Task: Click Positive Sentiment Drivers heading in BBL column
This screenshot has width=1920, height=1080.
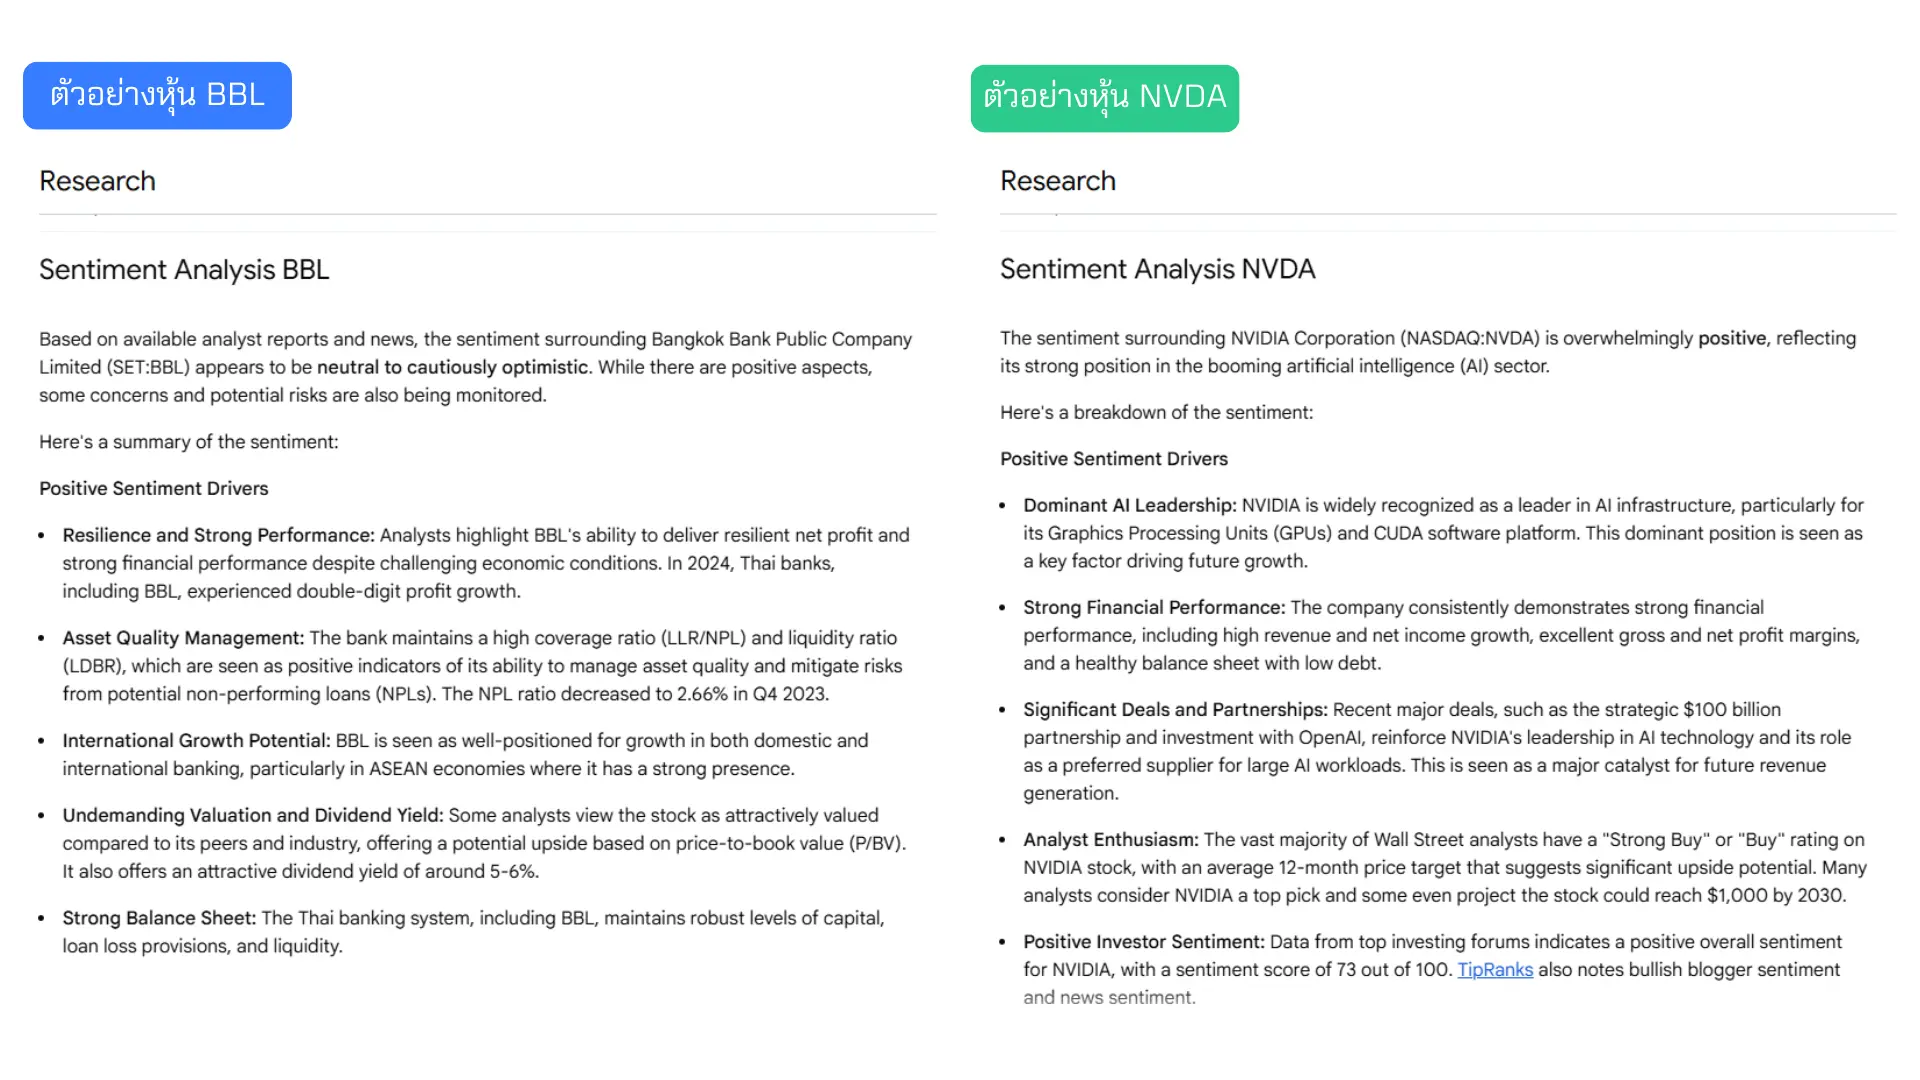Action: tap(153, 489)
